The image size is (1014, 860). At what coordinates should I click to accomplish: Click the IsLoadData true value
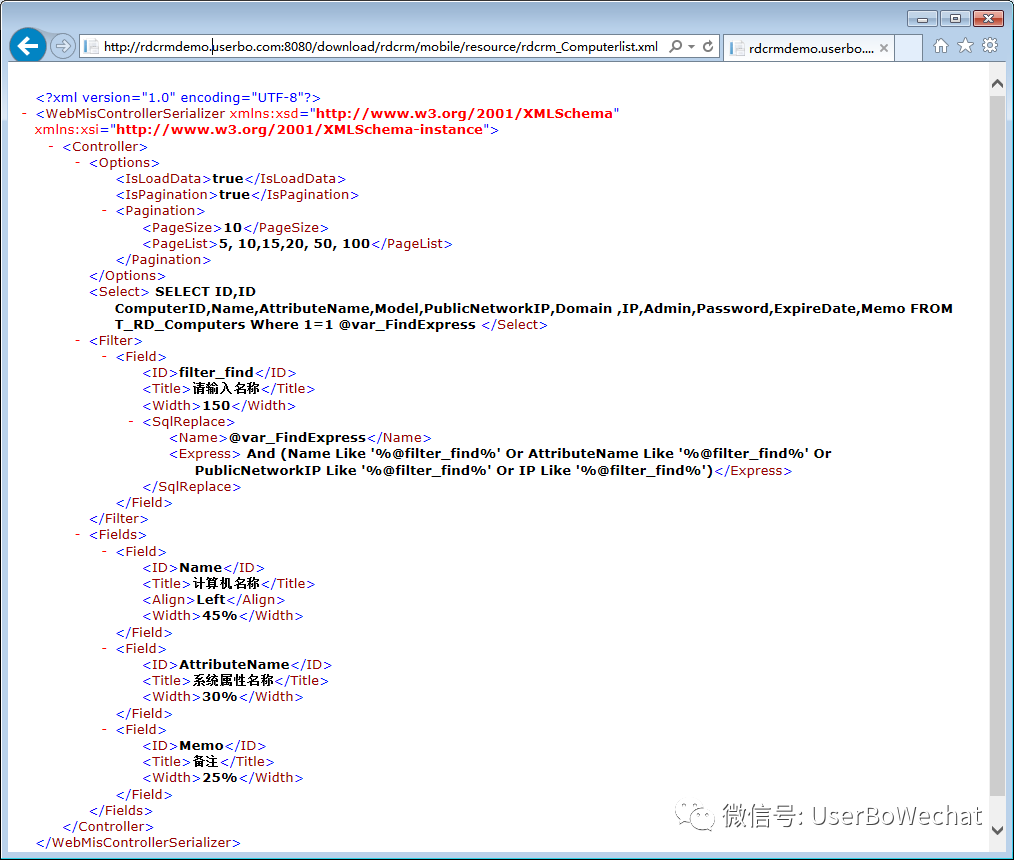click(x=228, y=179)
